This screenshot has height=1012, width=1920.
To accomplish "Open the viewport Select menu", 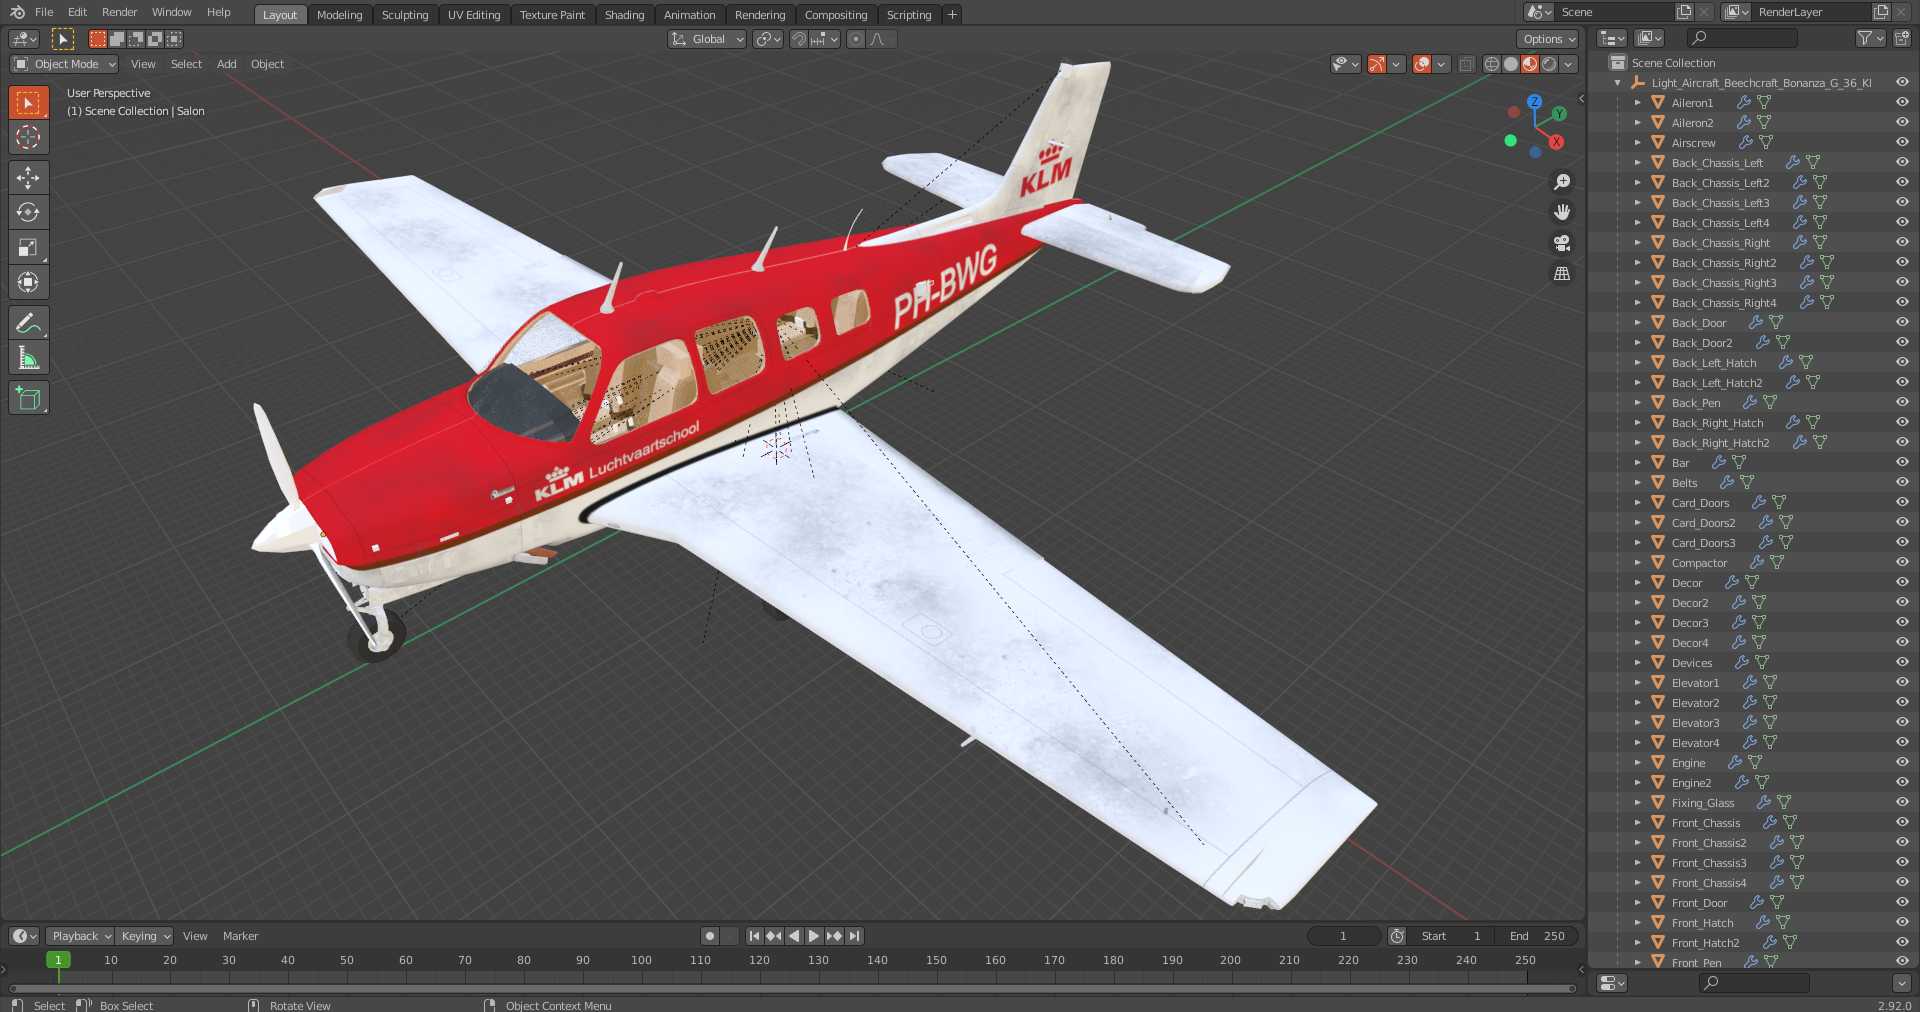I will [186, 64].
